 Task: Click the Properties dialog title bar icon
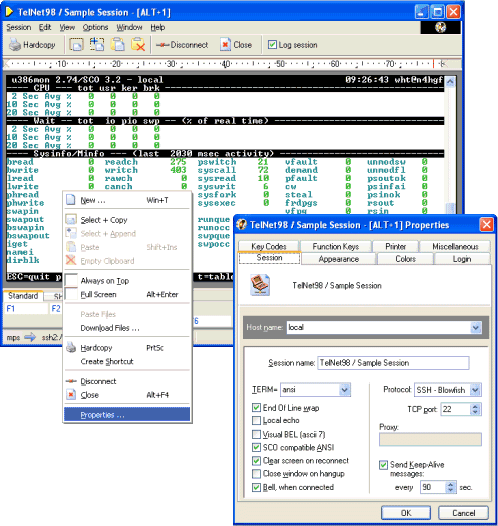241,224
